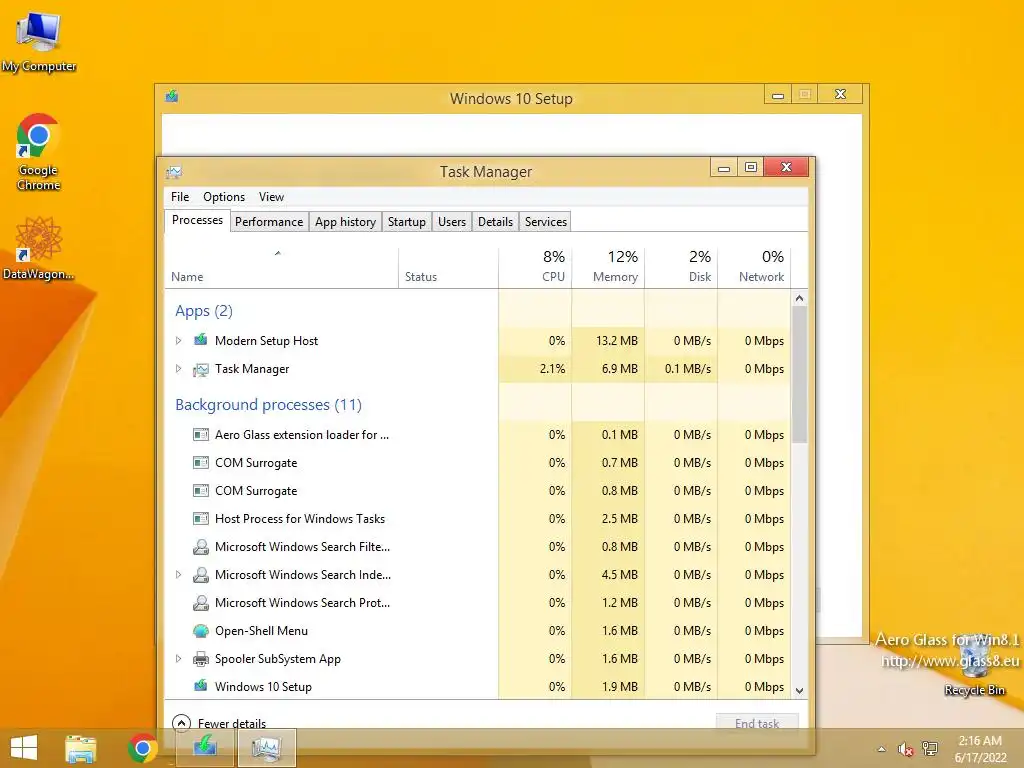This screenshot has width=1024, height=768.
Task: Click Microsoft Windows Search Protocol icon
Action: [200, 603]
